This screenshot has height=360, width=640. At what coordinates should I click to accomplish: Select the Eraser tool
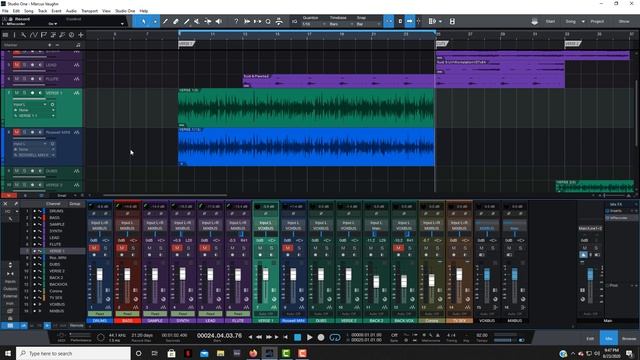176,21
